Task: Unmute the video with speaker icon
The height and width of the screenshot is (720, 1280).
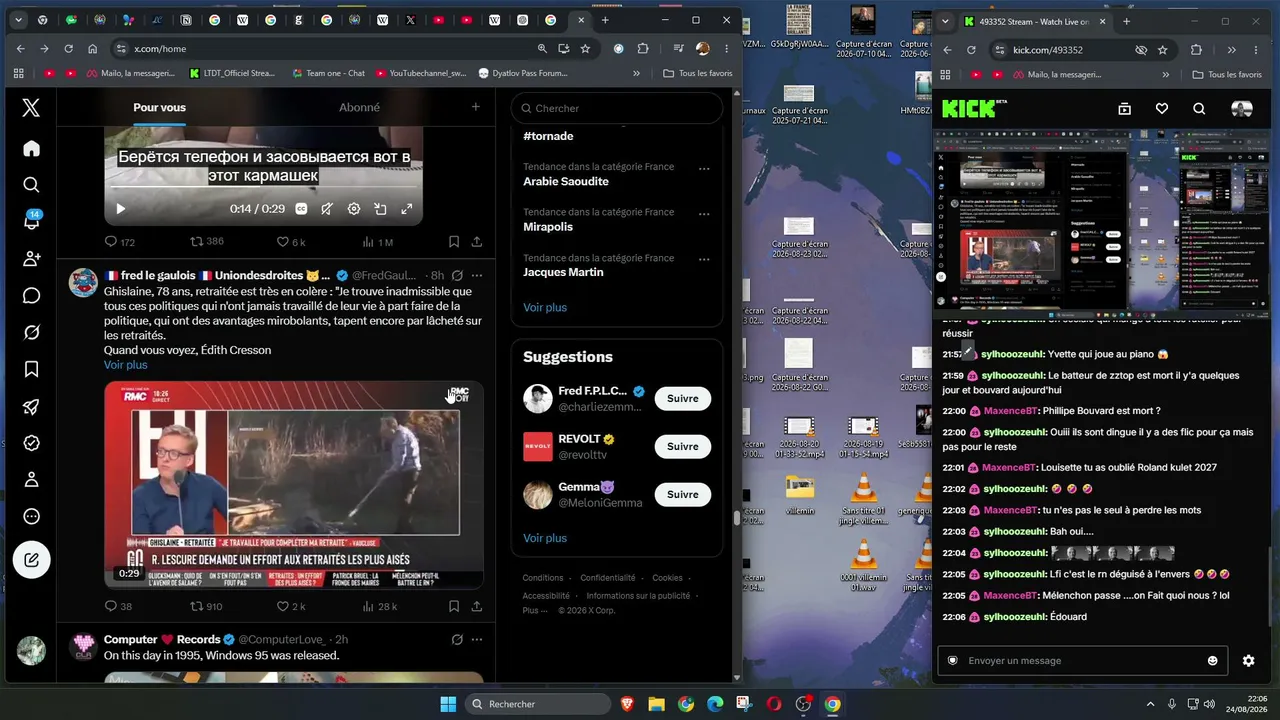Action: 327,209
